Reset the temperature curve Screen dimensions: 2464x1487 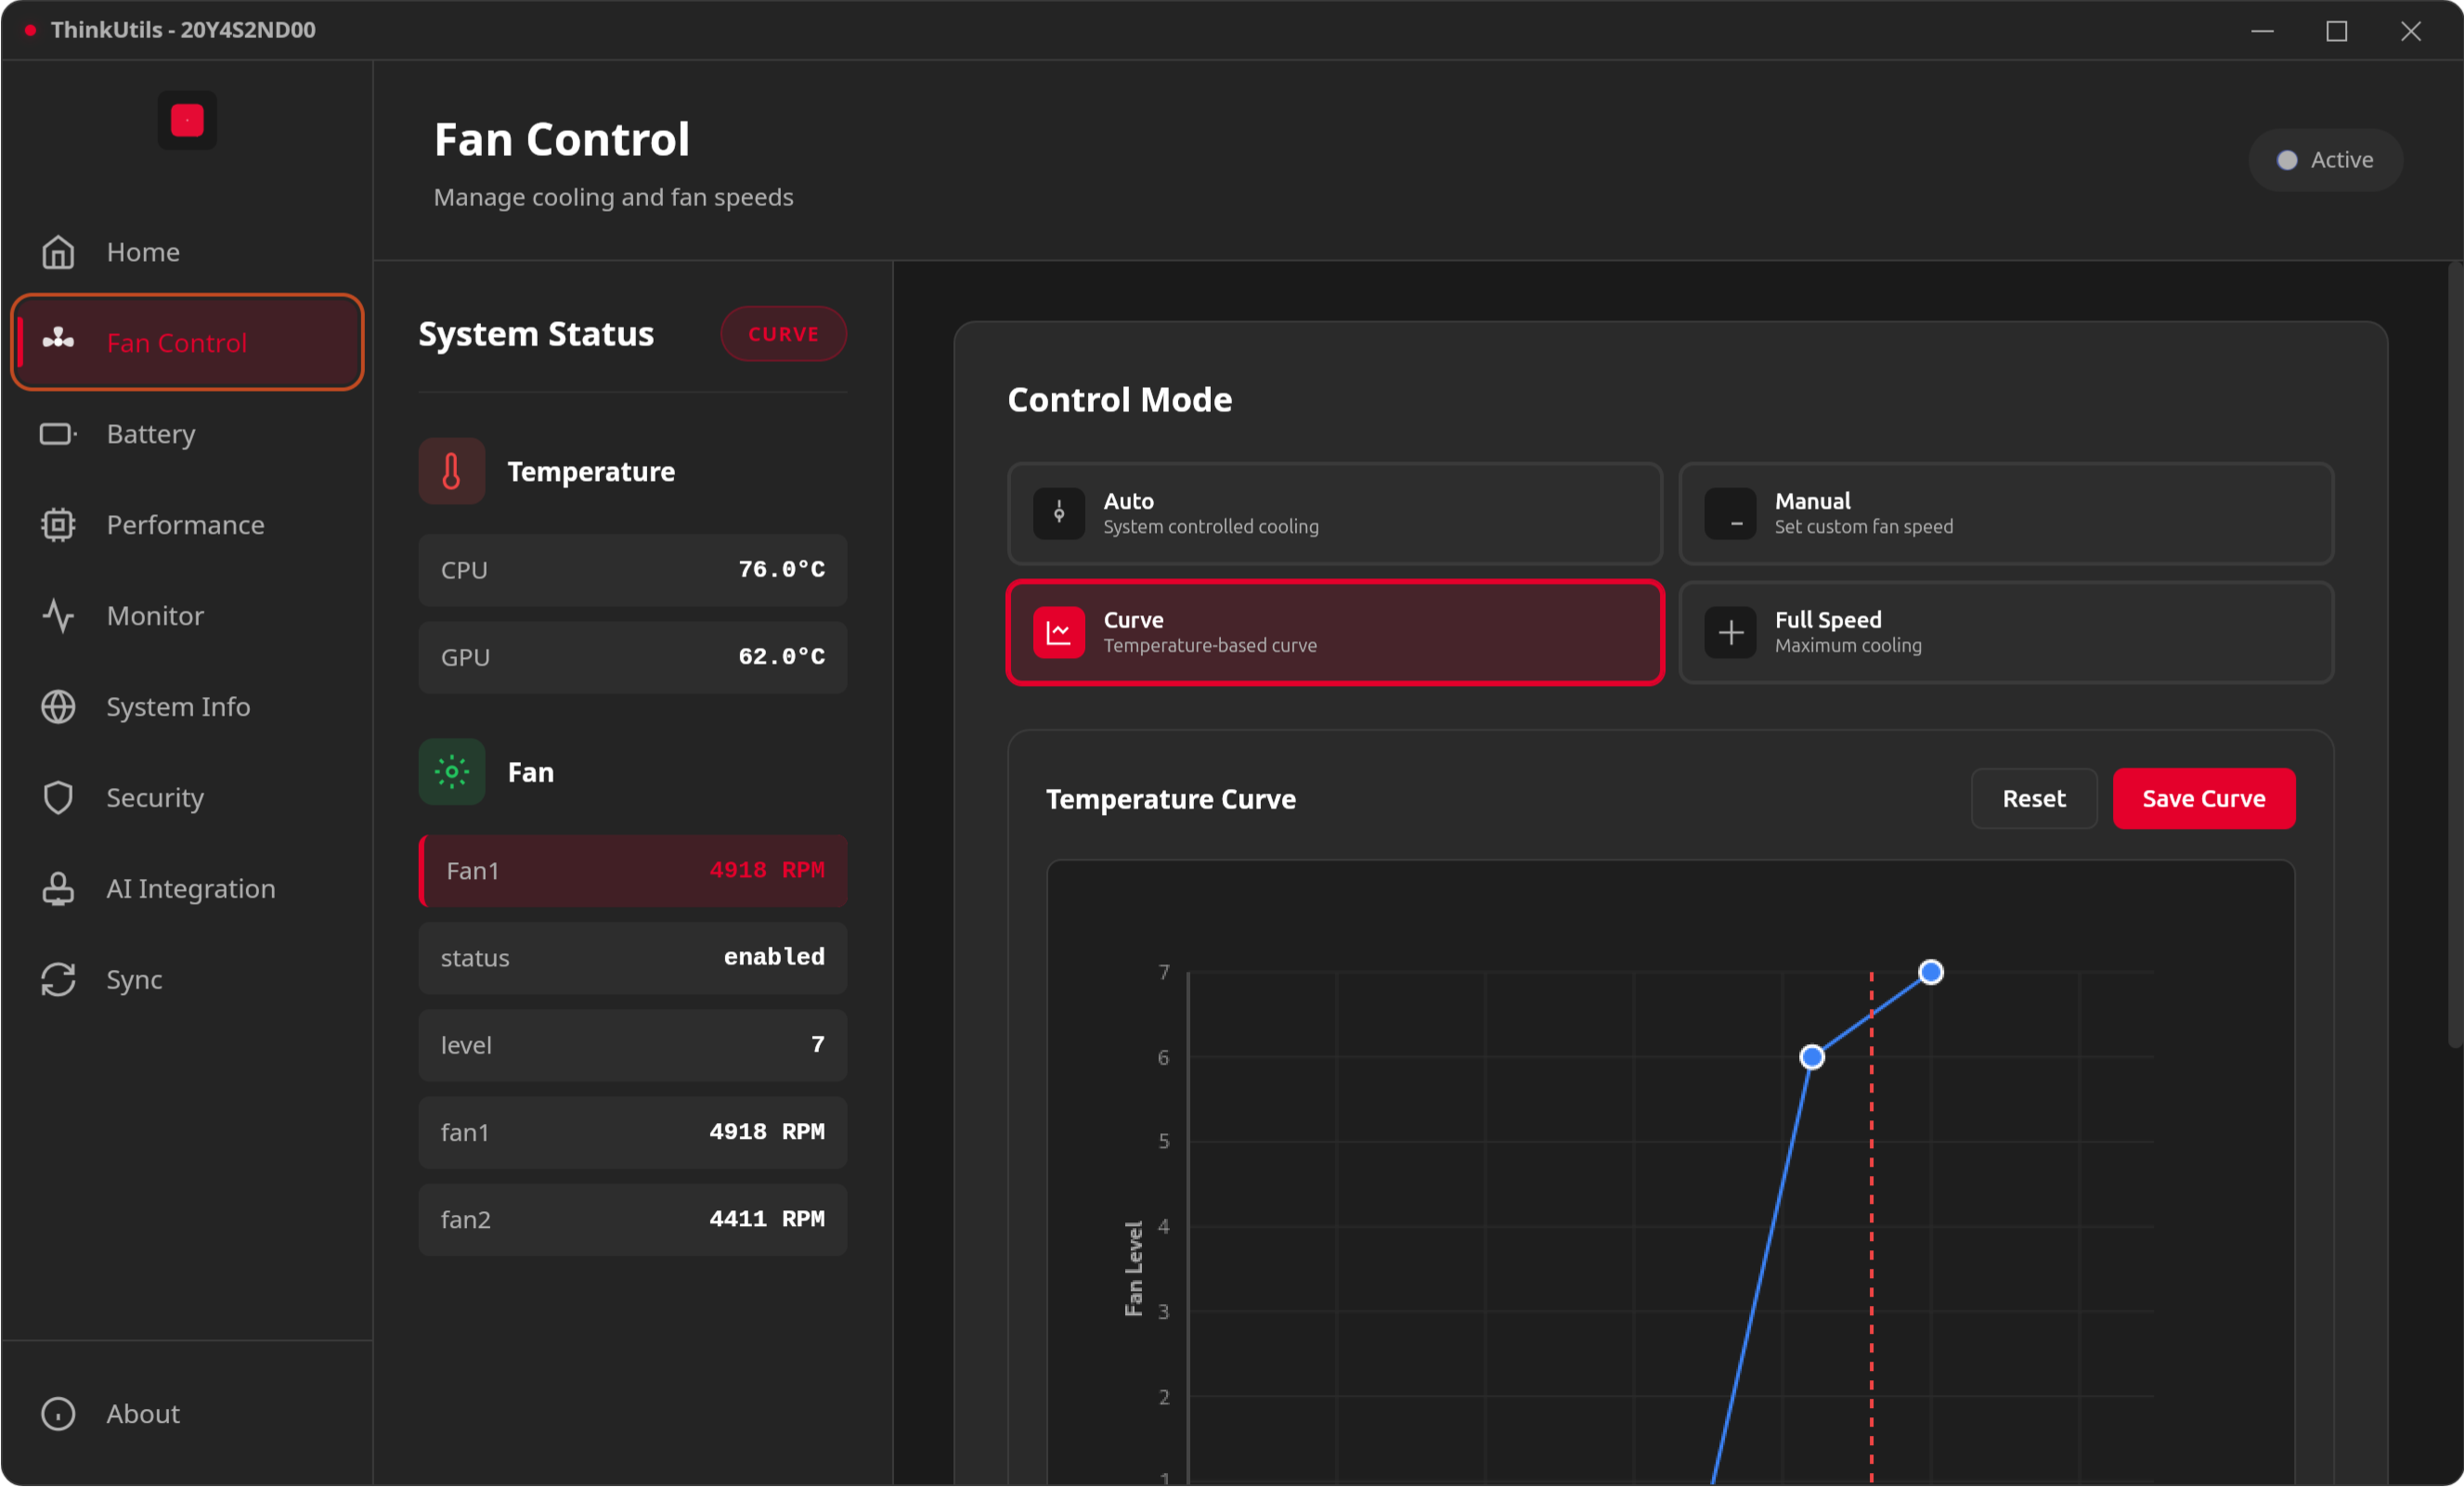pos(2033,799)
